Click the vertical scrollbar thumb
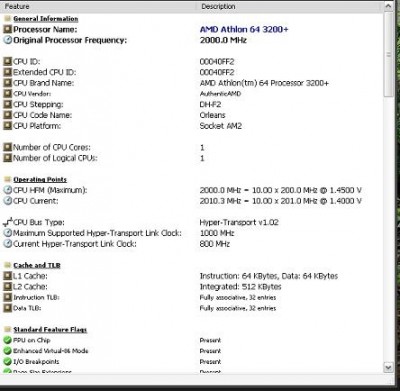 pyautogui.click(x=388, y=54)
